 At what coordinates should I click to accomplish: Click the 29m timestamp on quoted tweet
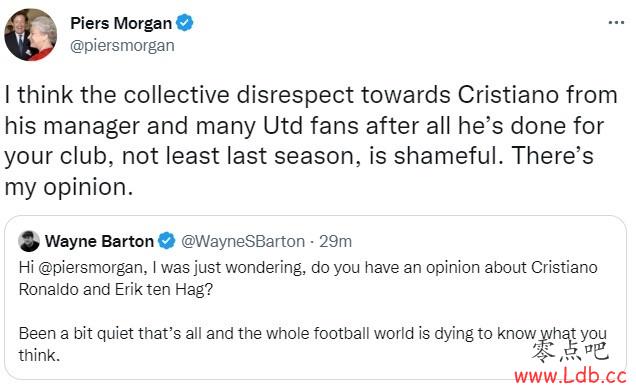pyautogui.click(x=335, y=241)
